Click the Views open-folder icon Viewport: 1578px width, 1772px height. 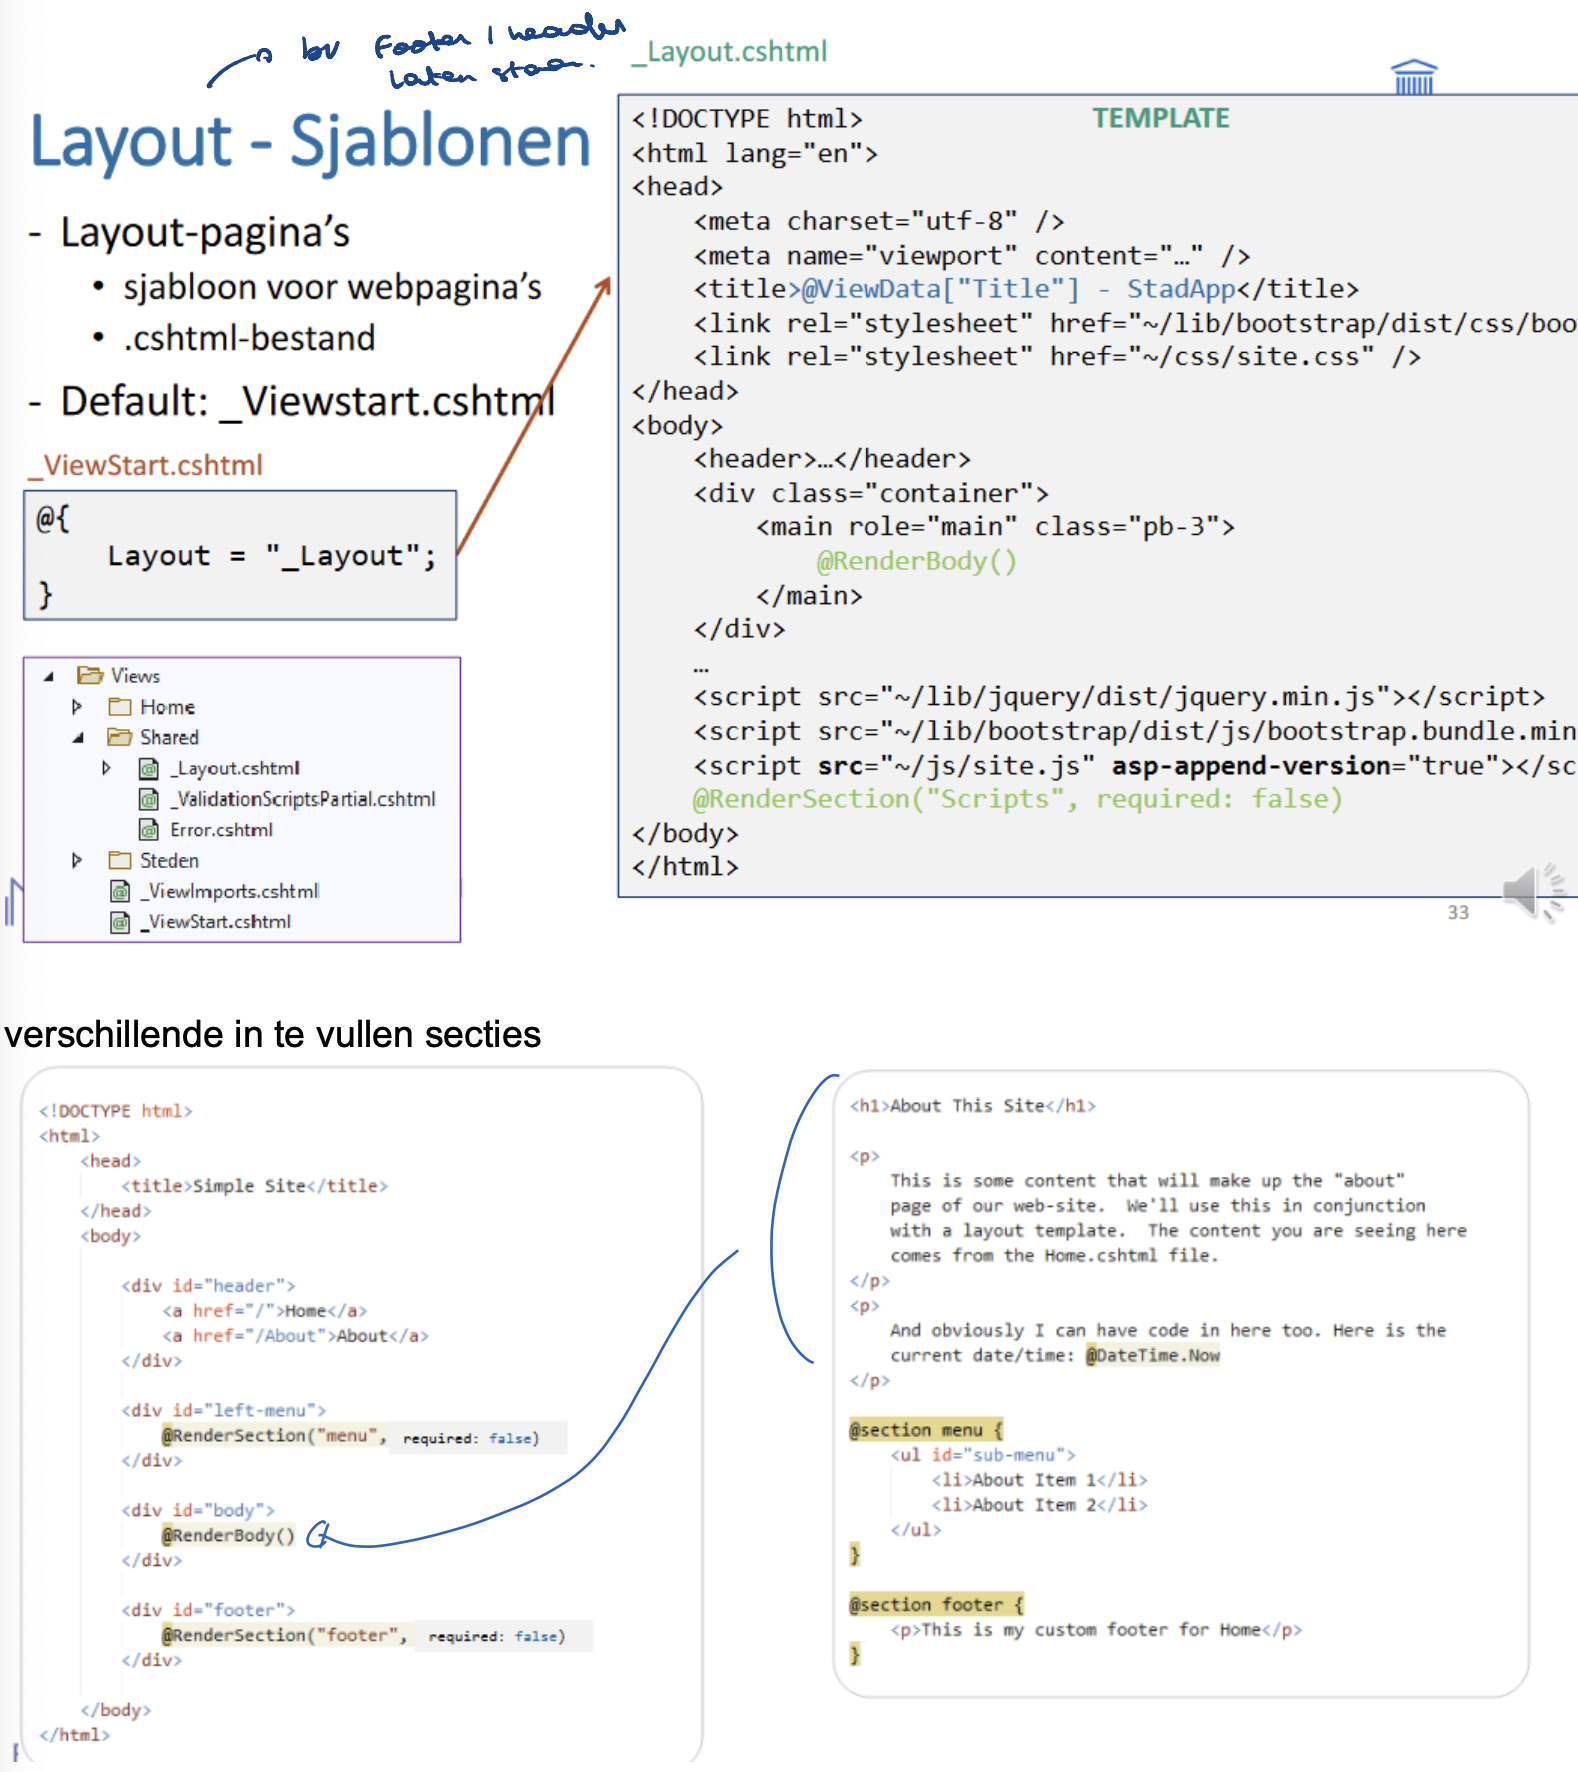point(90,675)
